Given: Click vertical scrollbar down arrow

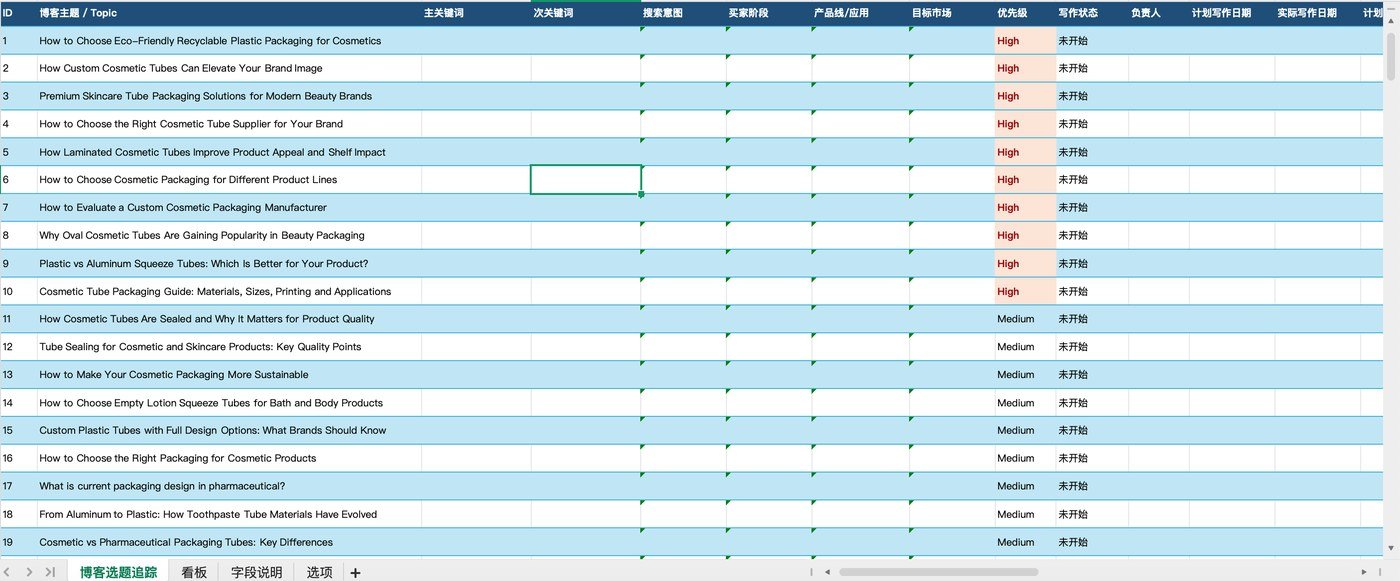Looking at the screenshot, I should (x=1391, y=547).
